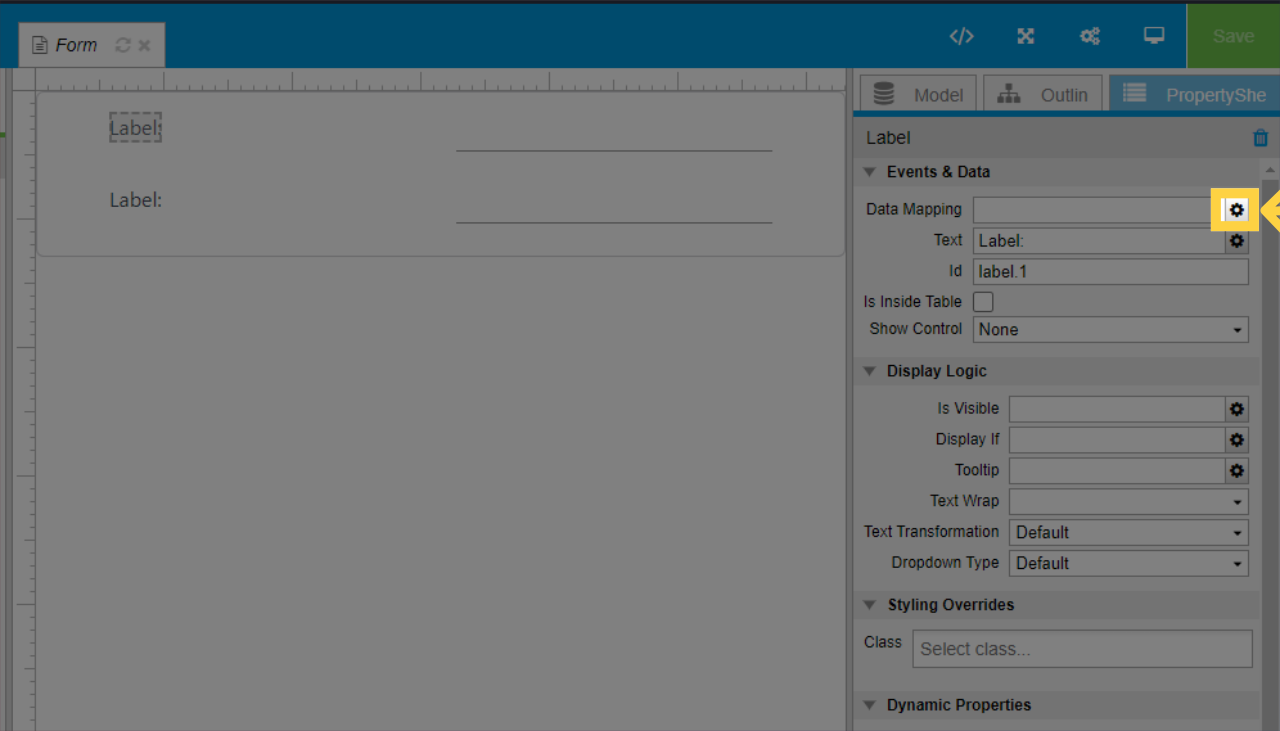
Task: Click the Display If gear icon
Action: pos(1237,440)
